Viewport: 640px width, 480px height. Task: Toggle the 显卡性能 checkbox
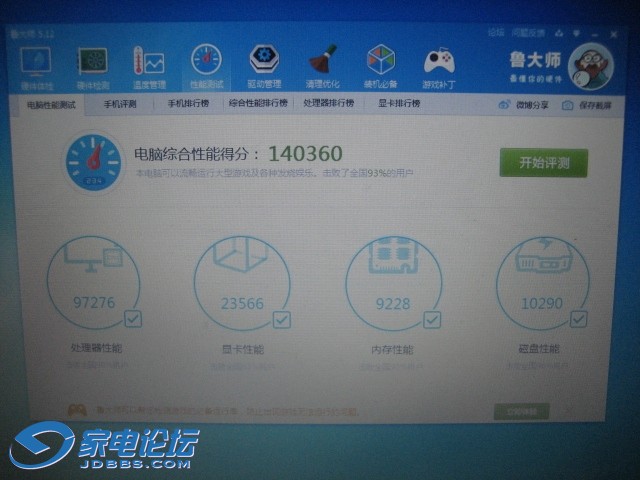[281, 320]
